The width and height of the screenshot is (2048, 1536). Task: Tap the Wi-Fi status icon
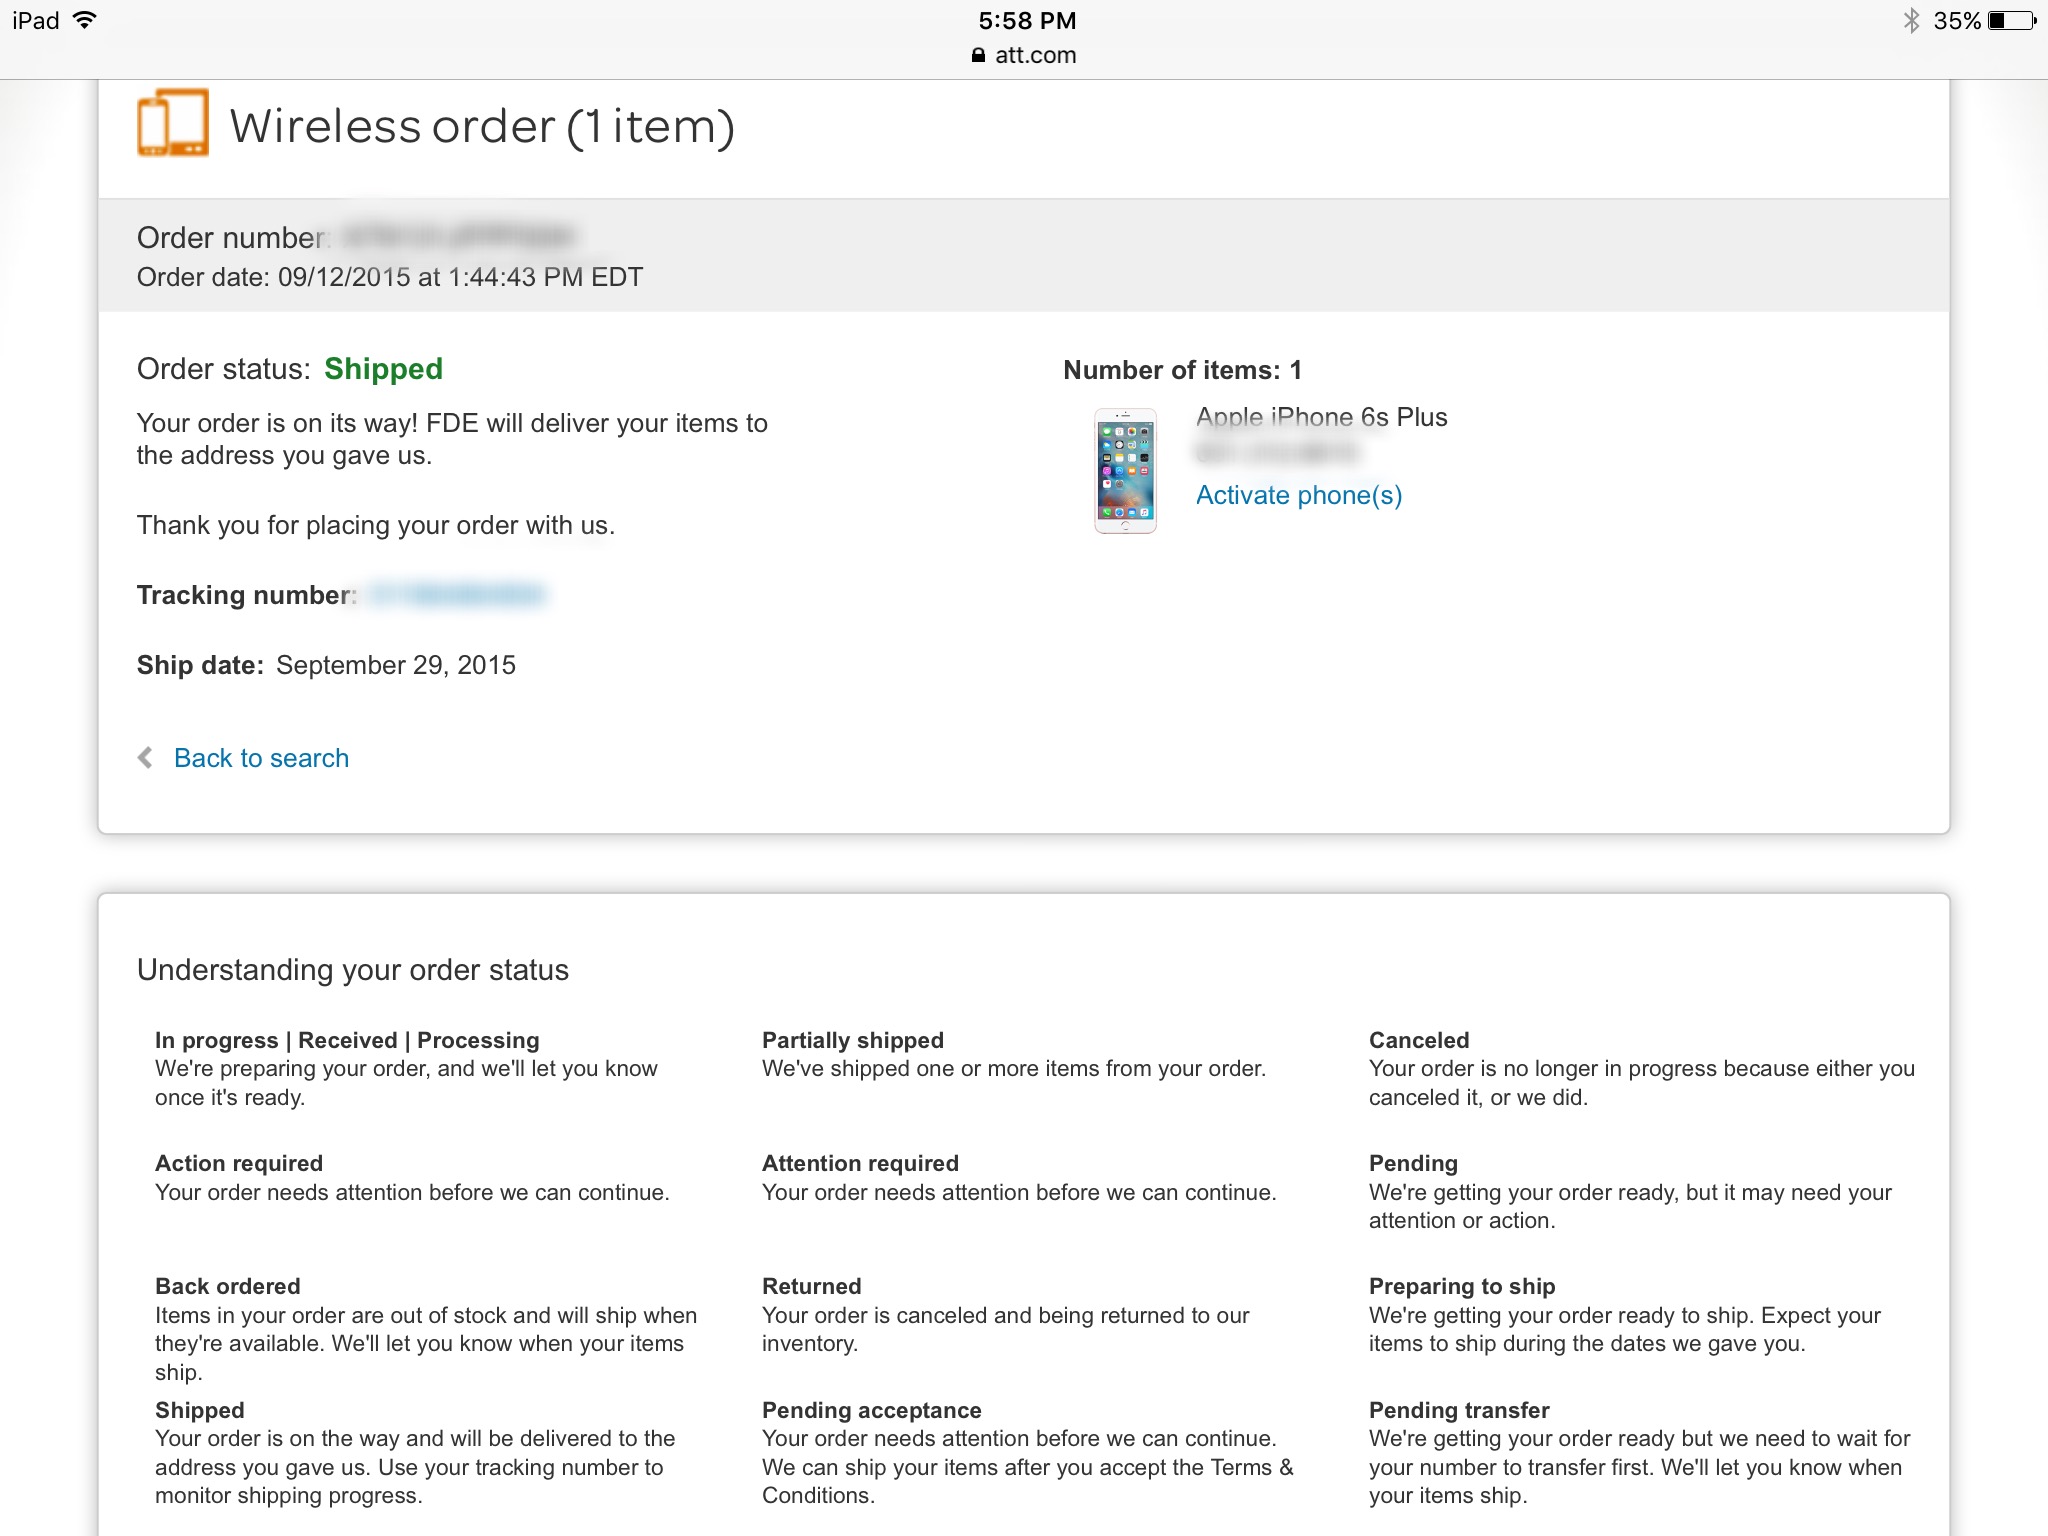tap(85, 20)
